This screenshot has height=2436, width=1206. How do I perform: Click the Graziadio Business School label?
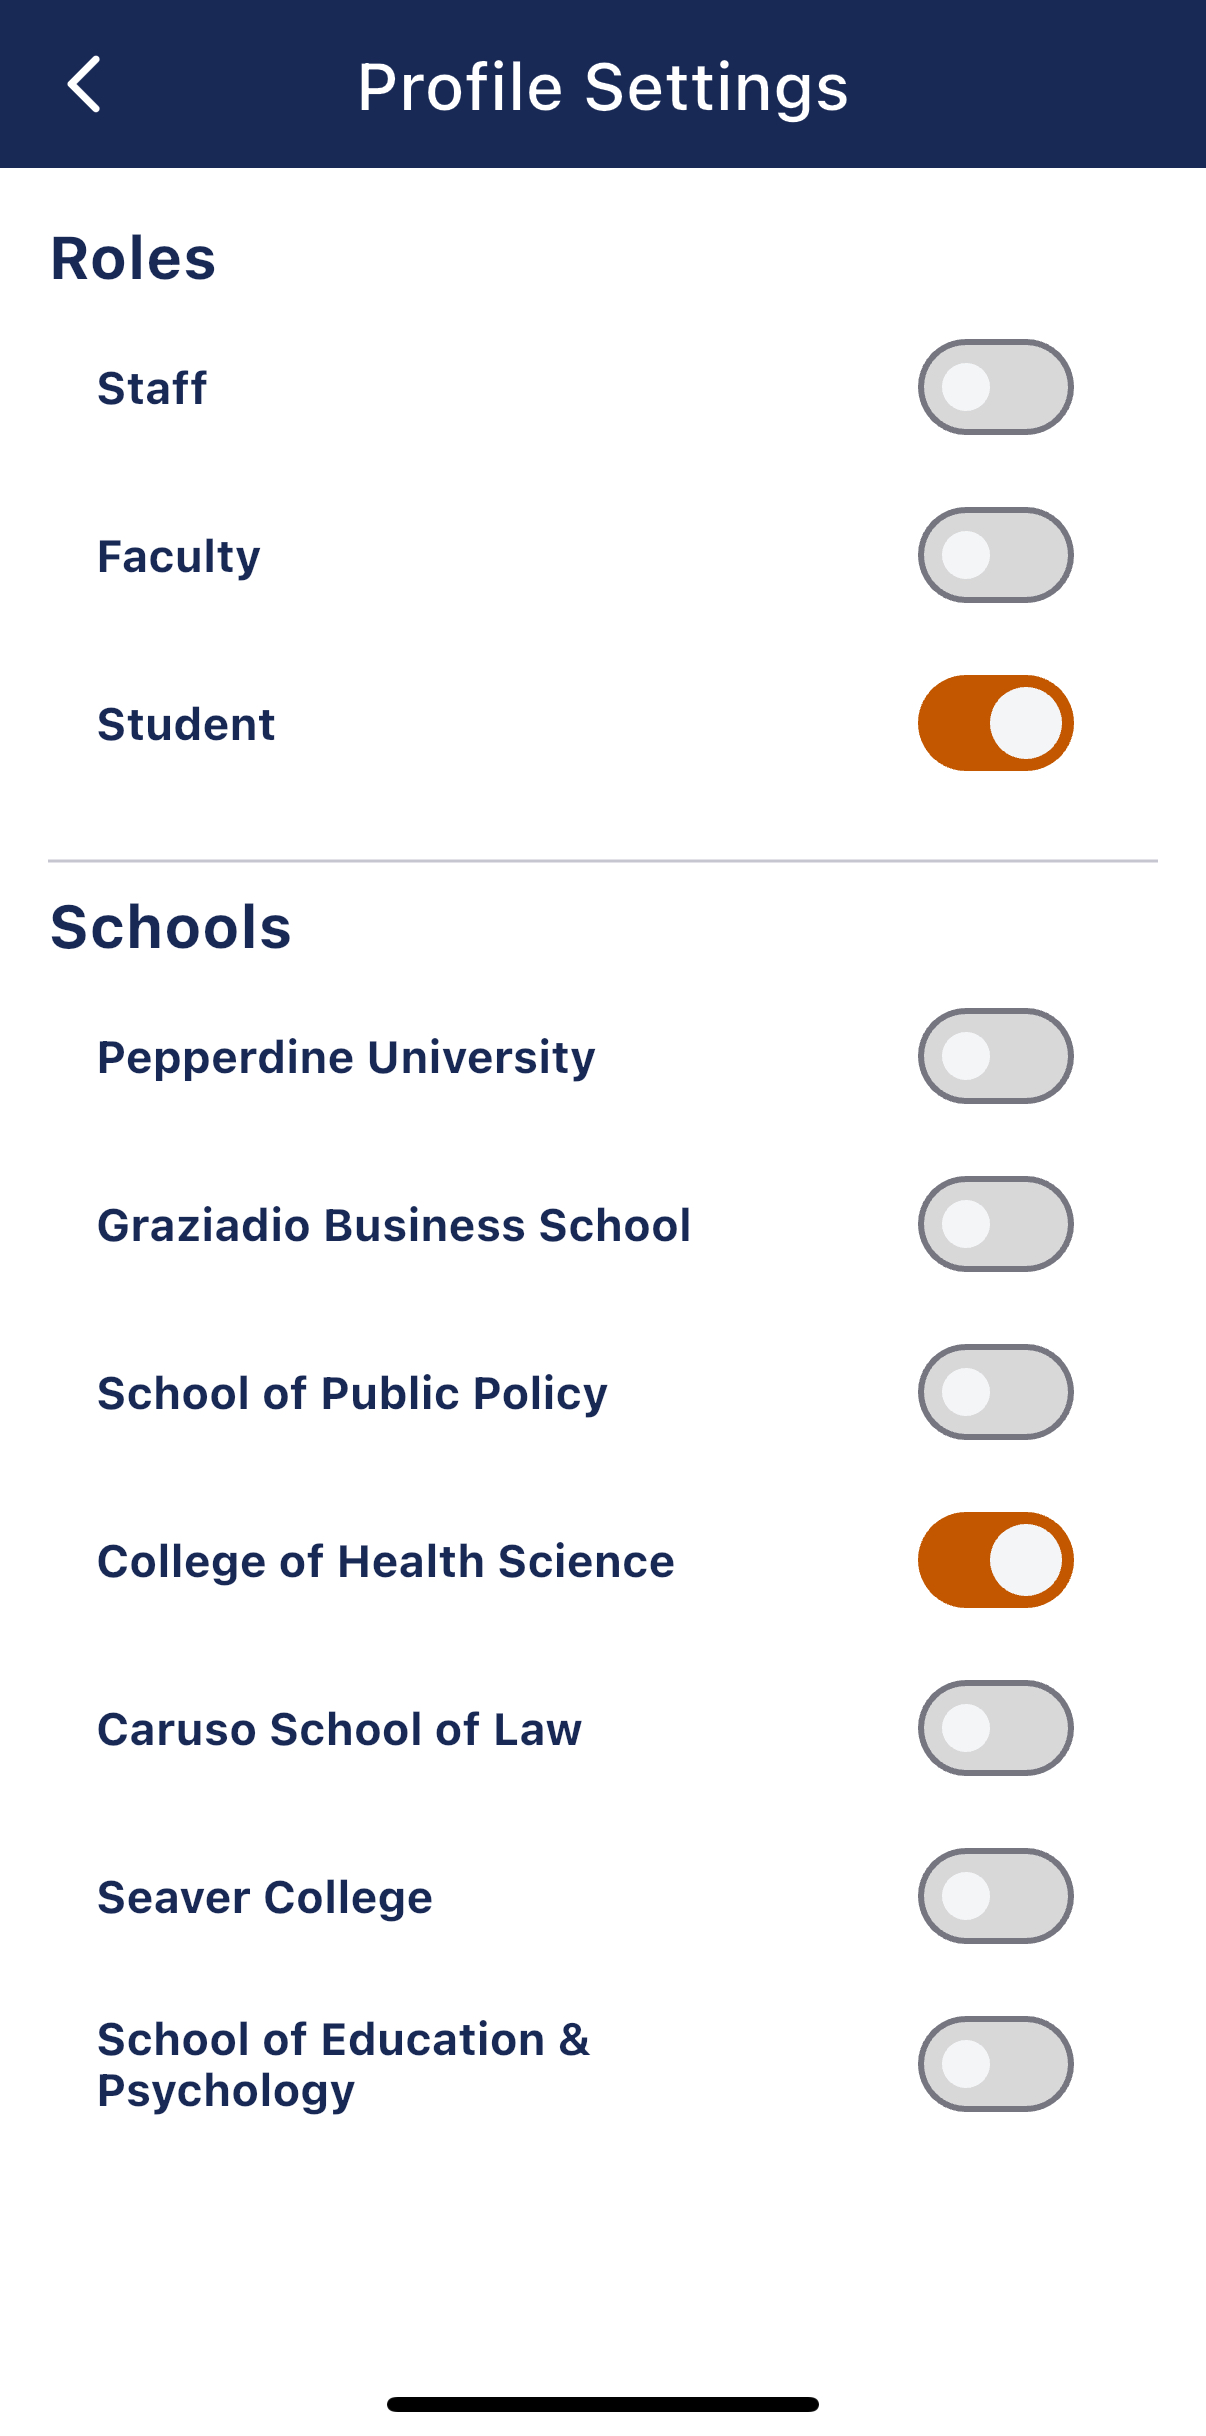pos(394,1226)
